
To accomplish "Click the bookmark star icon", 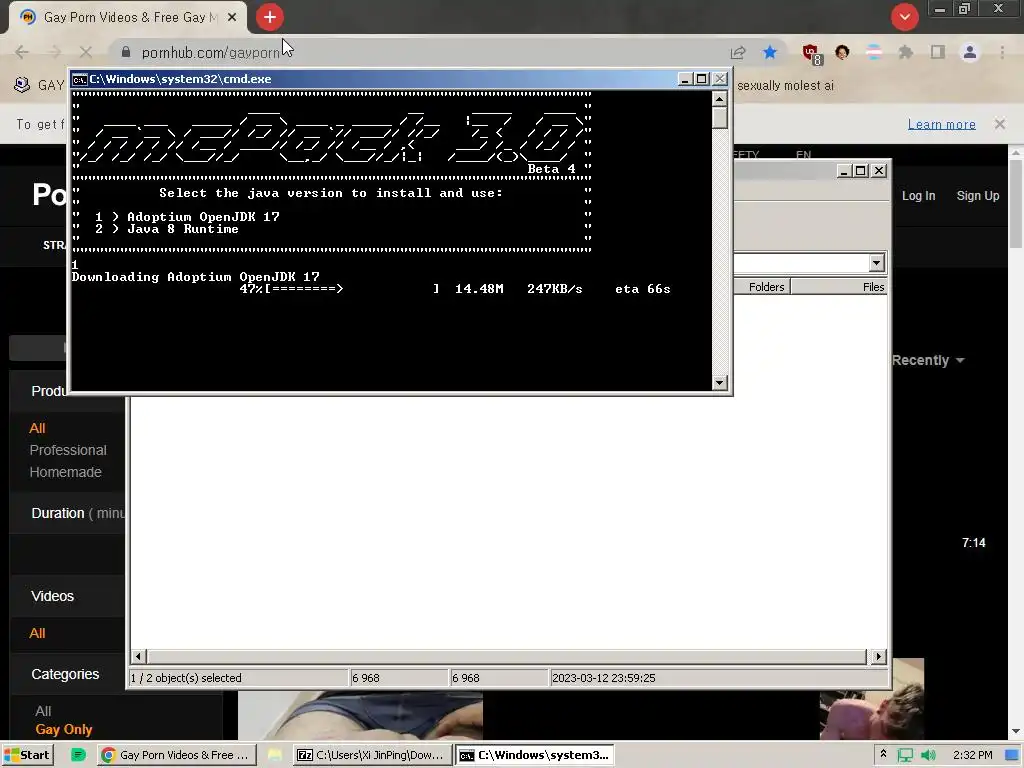I will 770,52.
